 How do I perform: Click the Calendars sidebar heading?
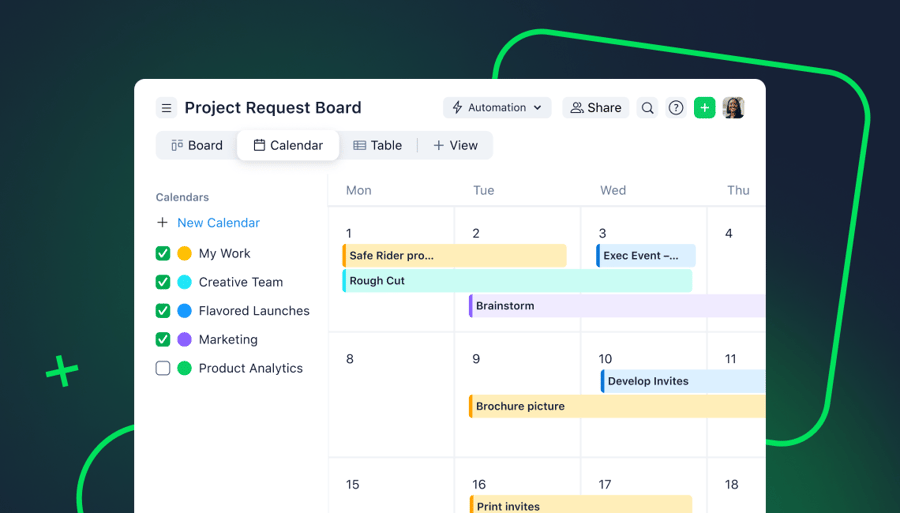pyautogui.click(x=182, y=197)
